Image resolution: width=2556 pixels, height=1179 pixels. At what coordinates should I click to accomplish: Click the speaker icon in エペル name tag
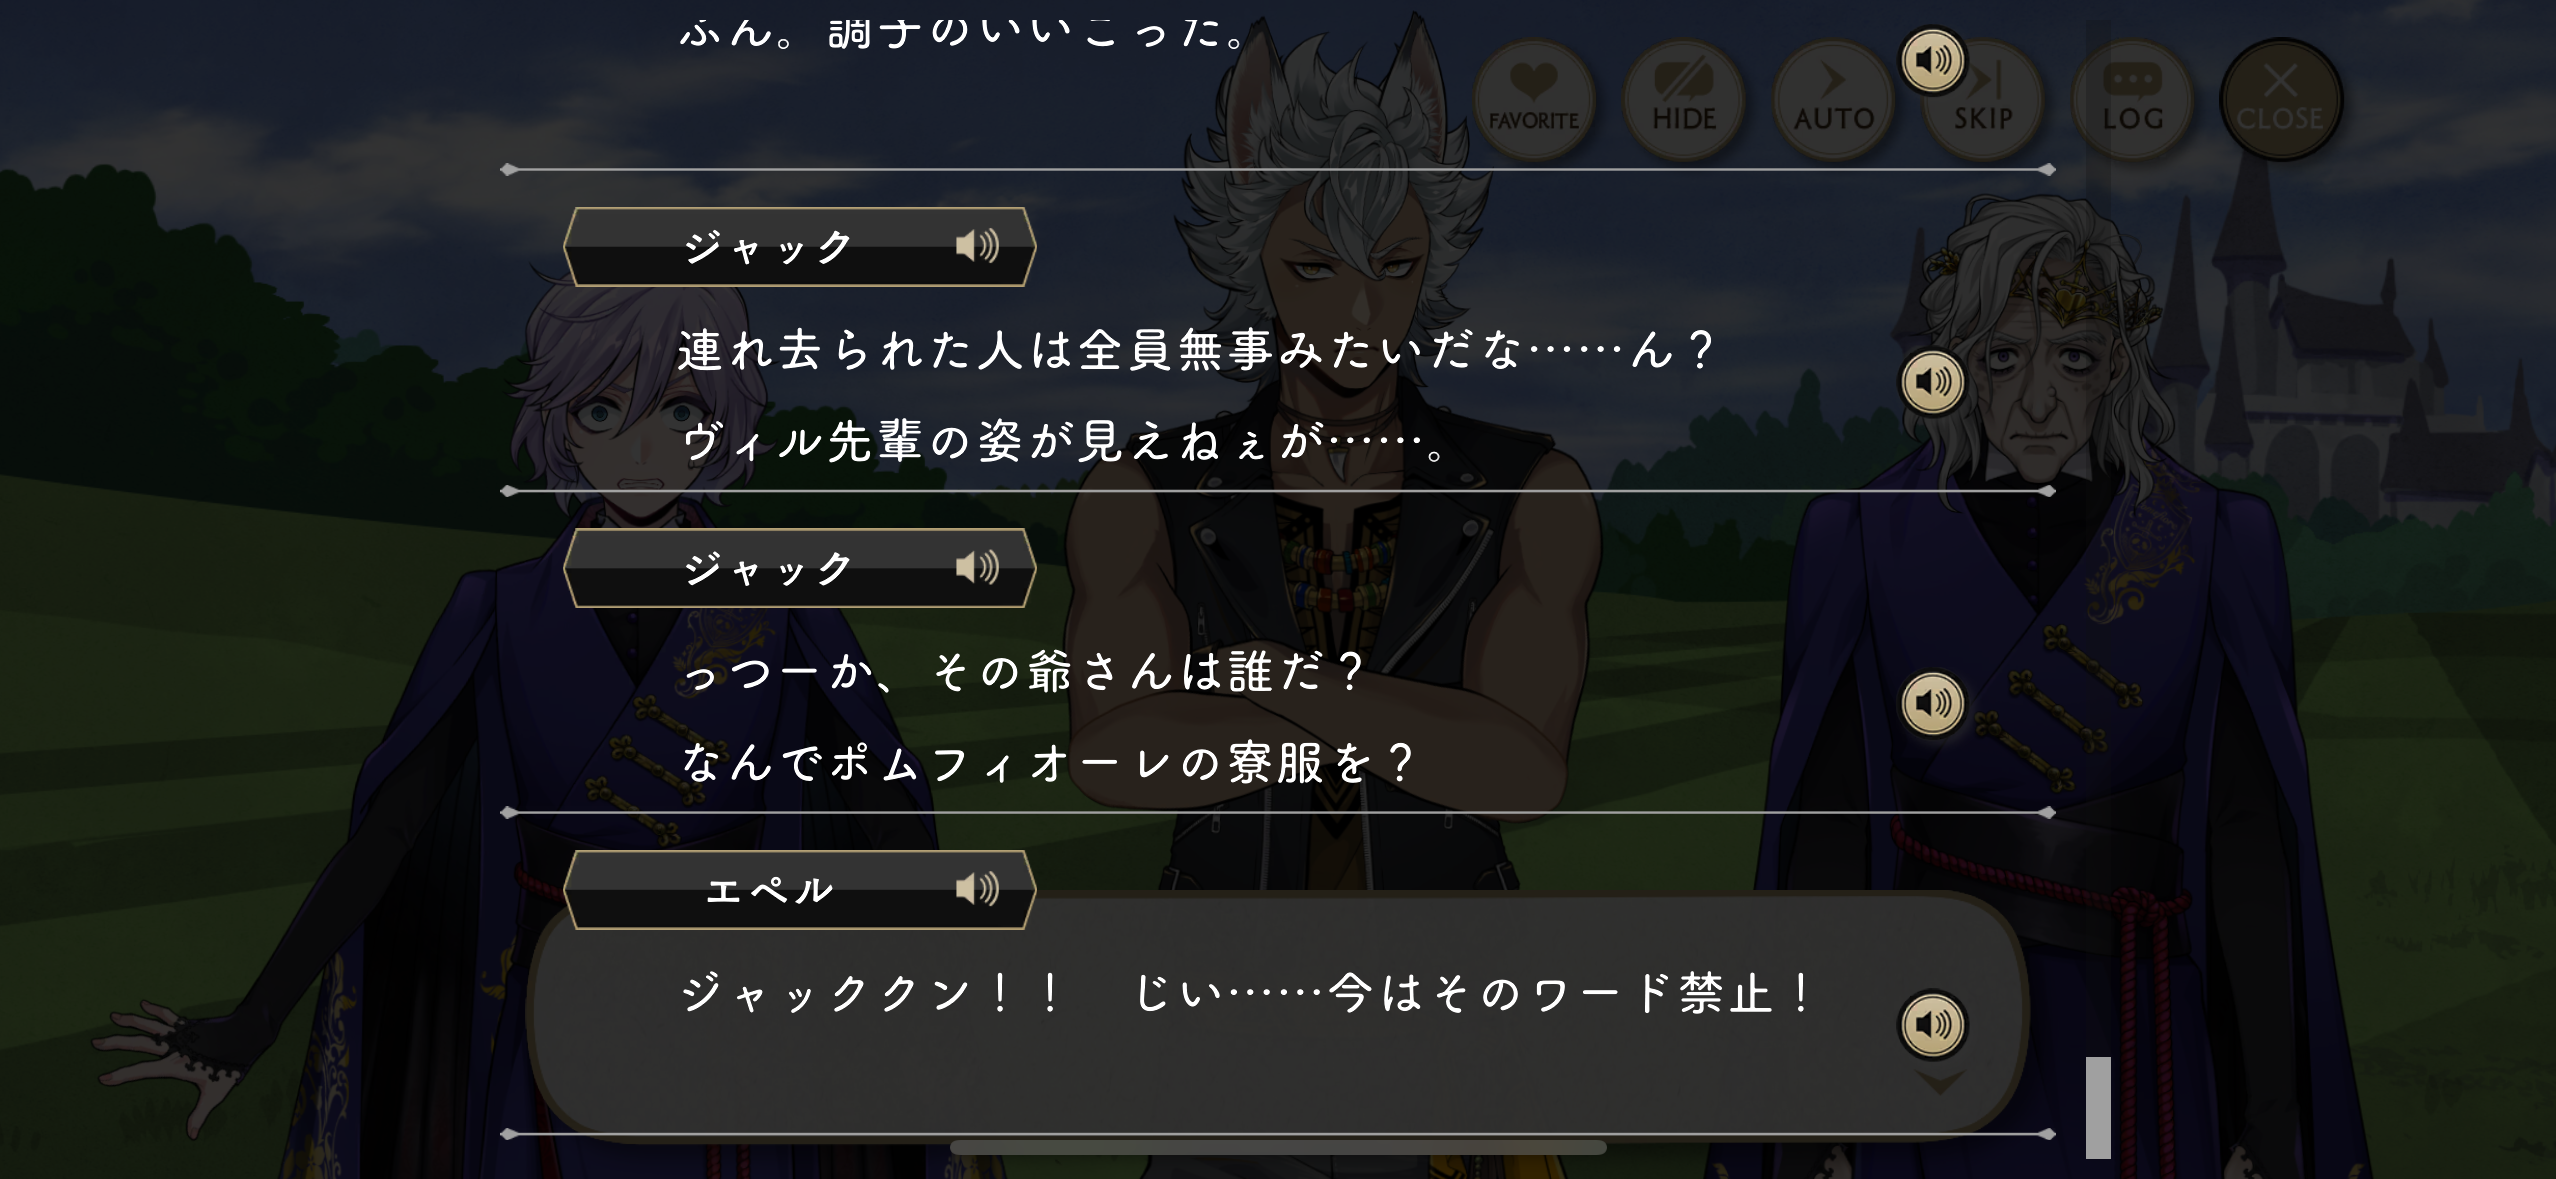coord(977,888)
